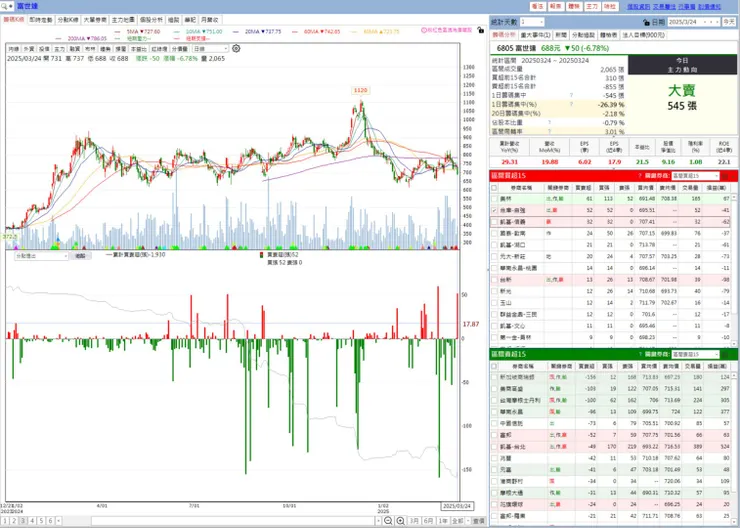Switch to the 即時走勢 tab
This screenshot has height=528, width=740.
[41, 20]
